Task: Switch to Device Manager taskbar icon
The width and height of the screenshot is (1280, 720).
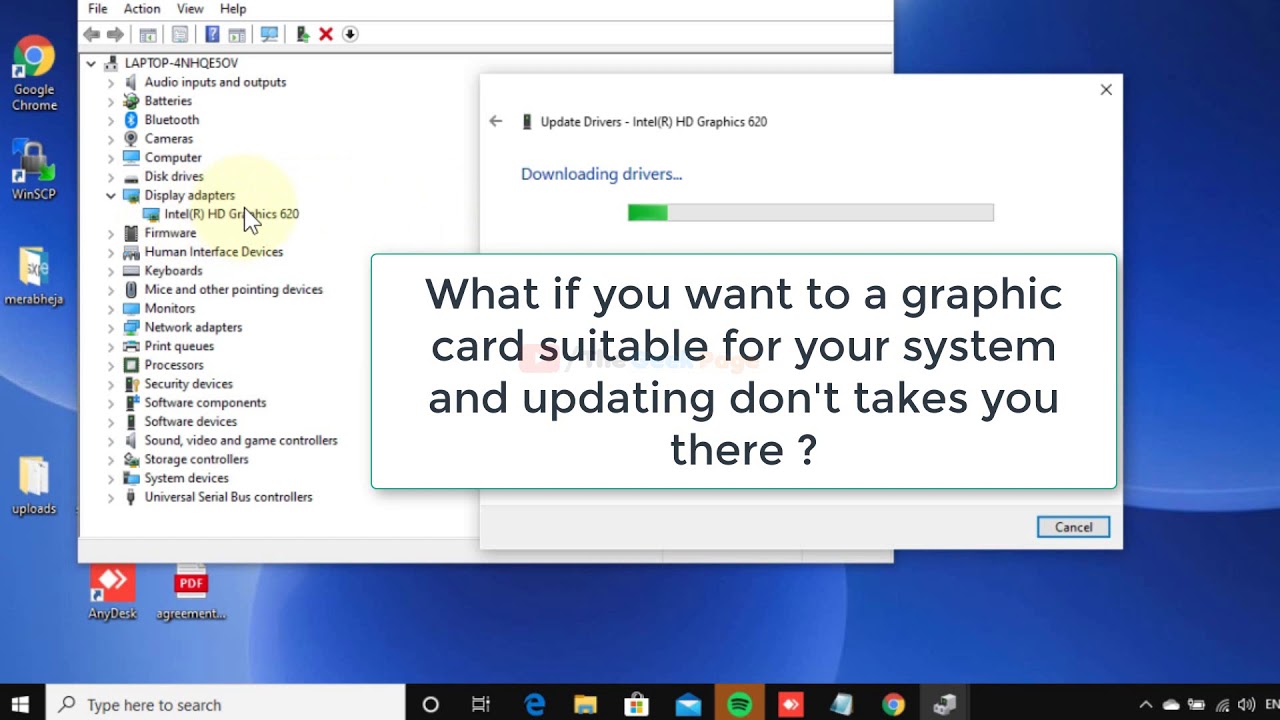Action: 944,705
